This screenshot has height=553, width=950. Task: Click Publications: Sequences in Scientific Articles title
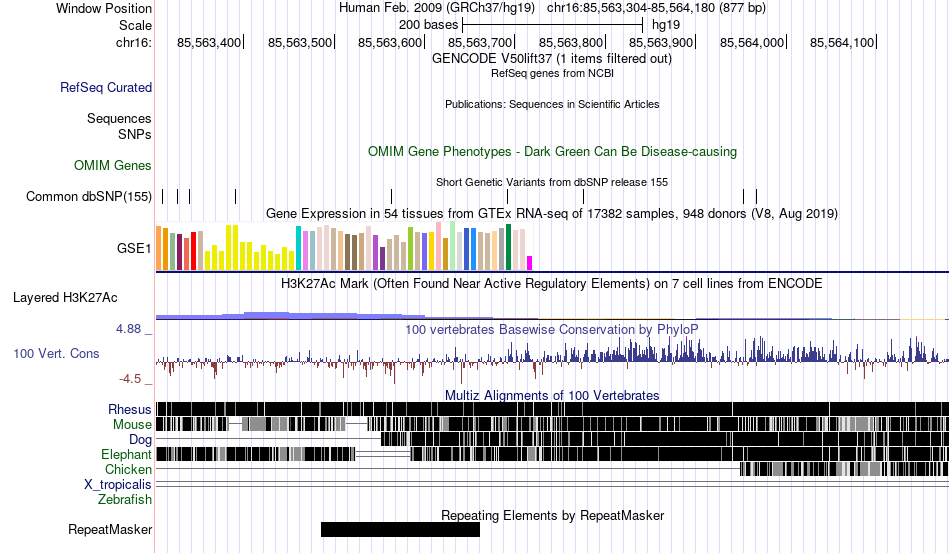tap(552, 104)
